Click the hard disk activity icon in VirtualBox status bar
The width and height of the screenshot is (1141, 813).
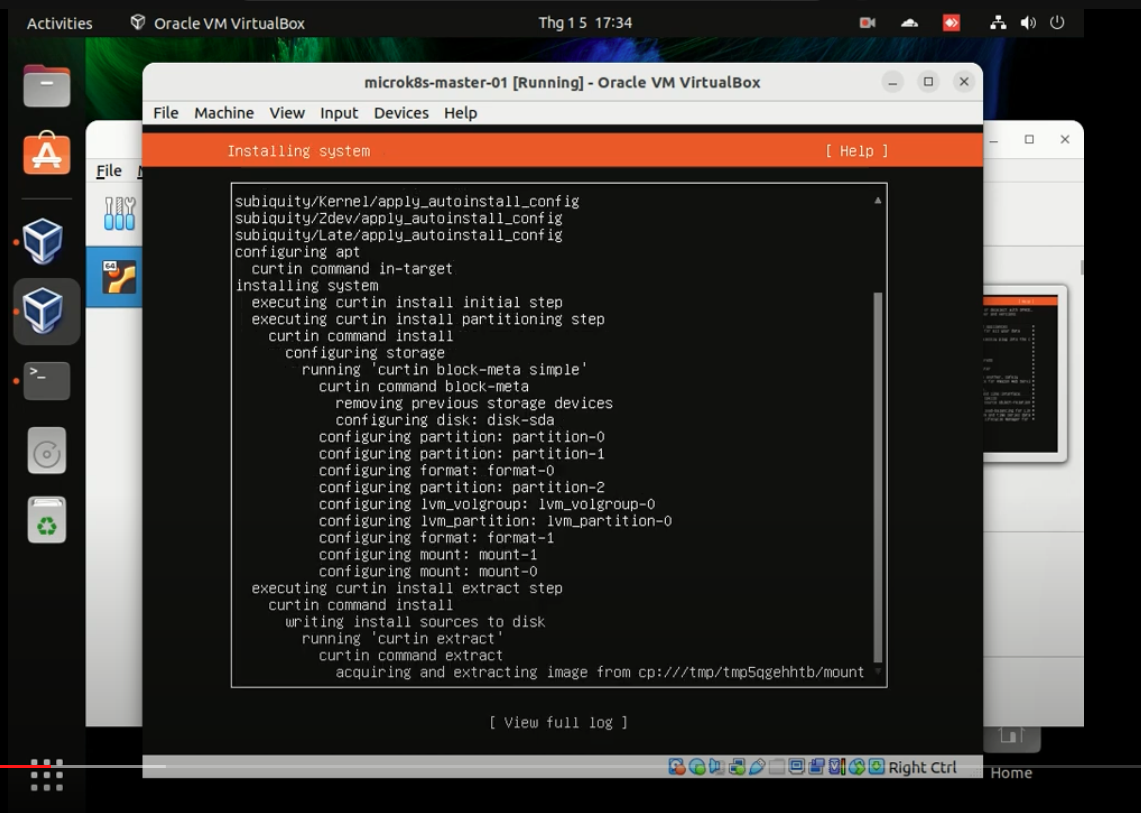pos(674,767)
